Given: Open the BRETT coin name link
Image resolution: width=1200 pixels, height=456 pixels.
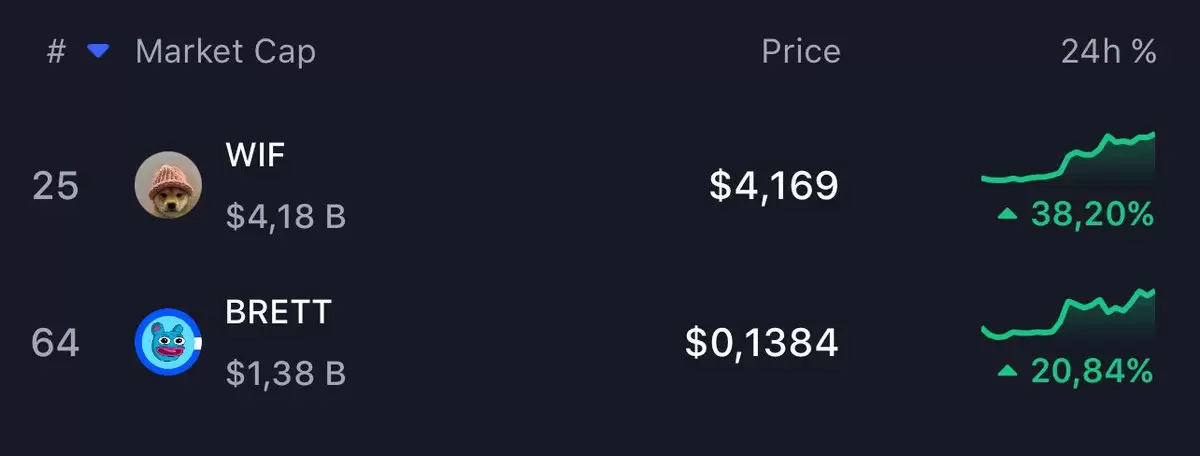Looking at the screenshot, I should (278, 312).
